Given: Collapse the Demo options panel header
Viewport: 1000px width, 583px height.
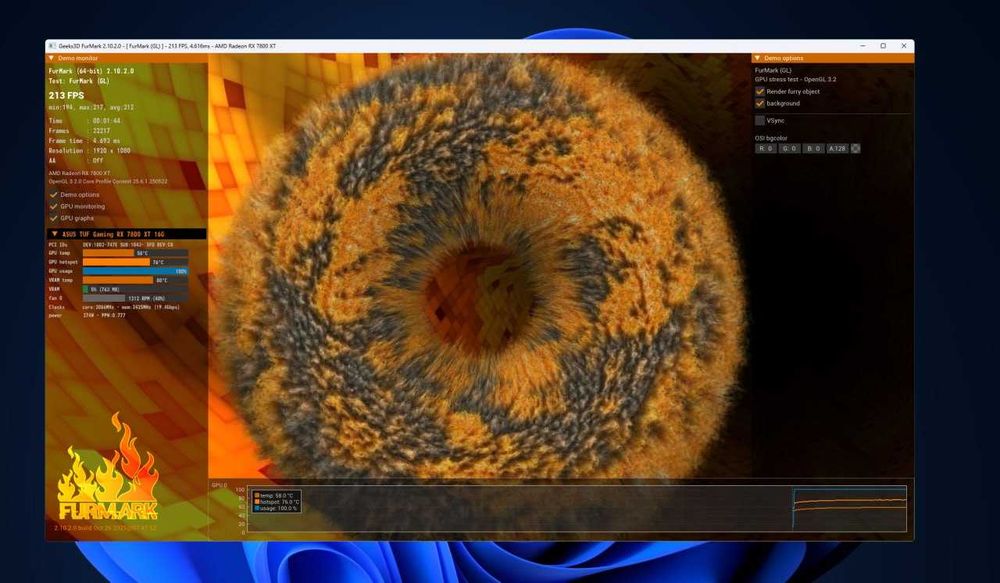Looking at the screenshot, I should [758, 58].
